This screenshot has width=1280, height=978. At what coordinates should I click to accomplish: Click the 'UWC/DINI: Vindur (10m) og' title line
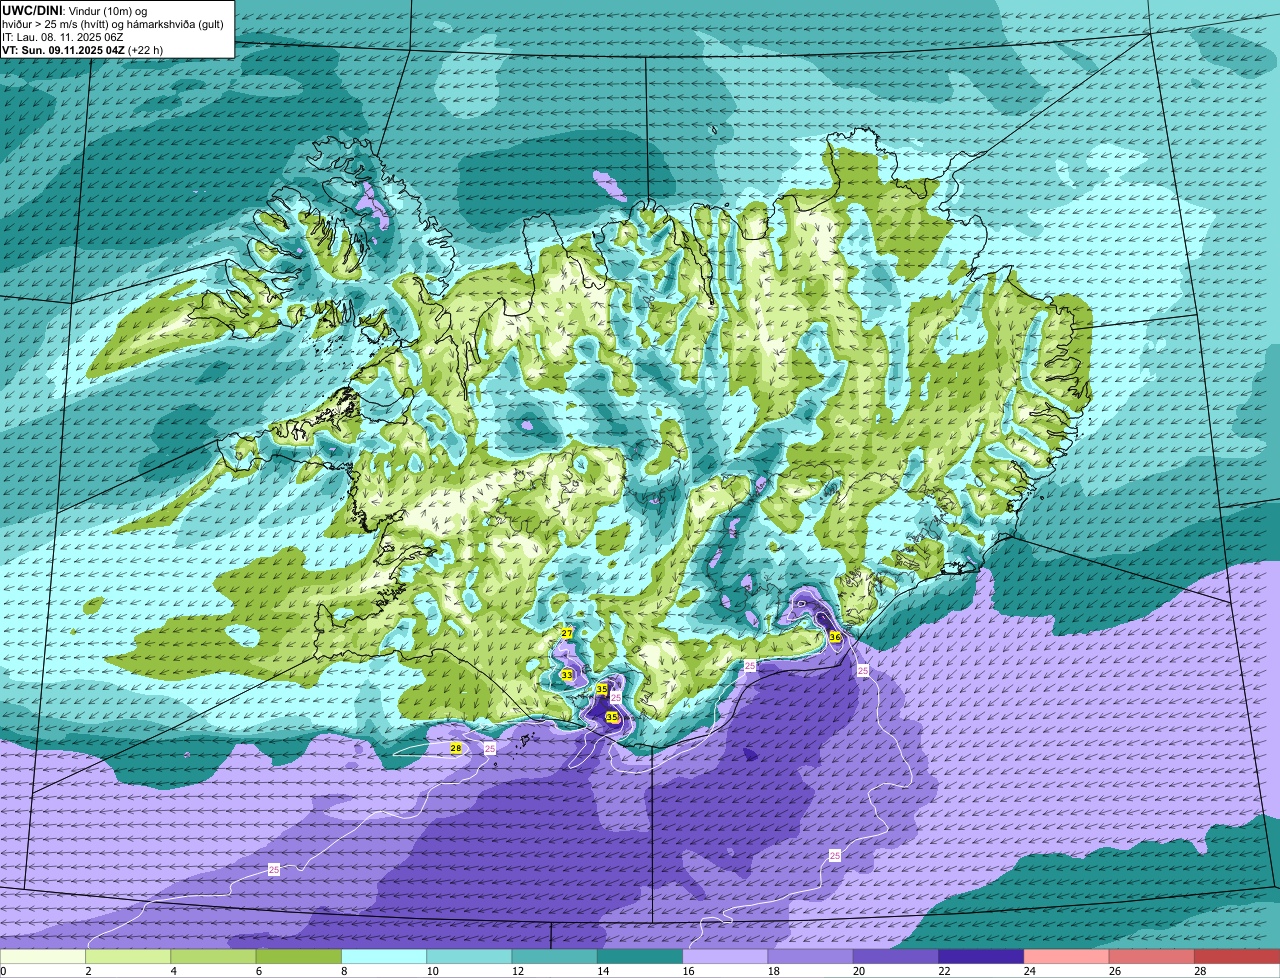pyautogui.click(x=75, y=11)
